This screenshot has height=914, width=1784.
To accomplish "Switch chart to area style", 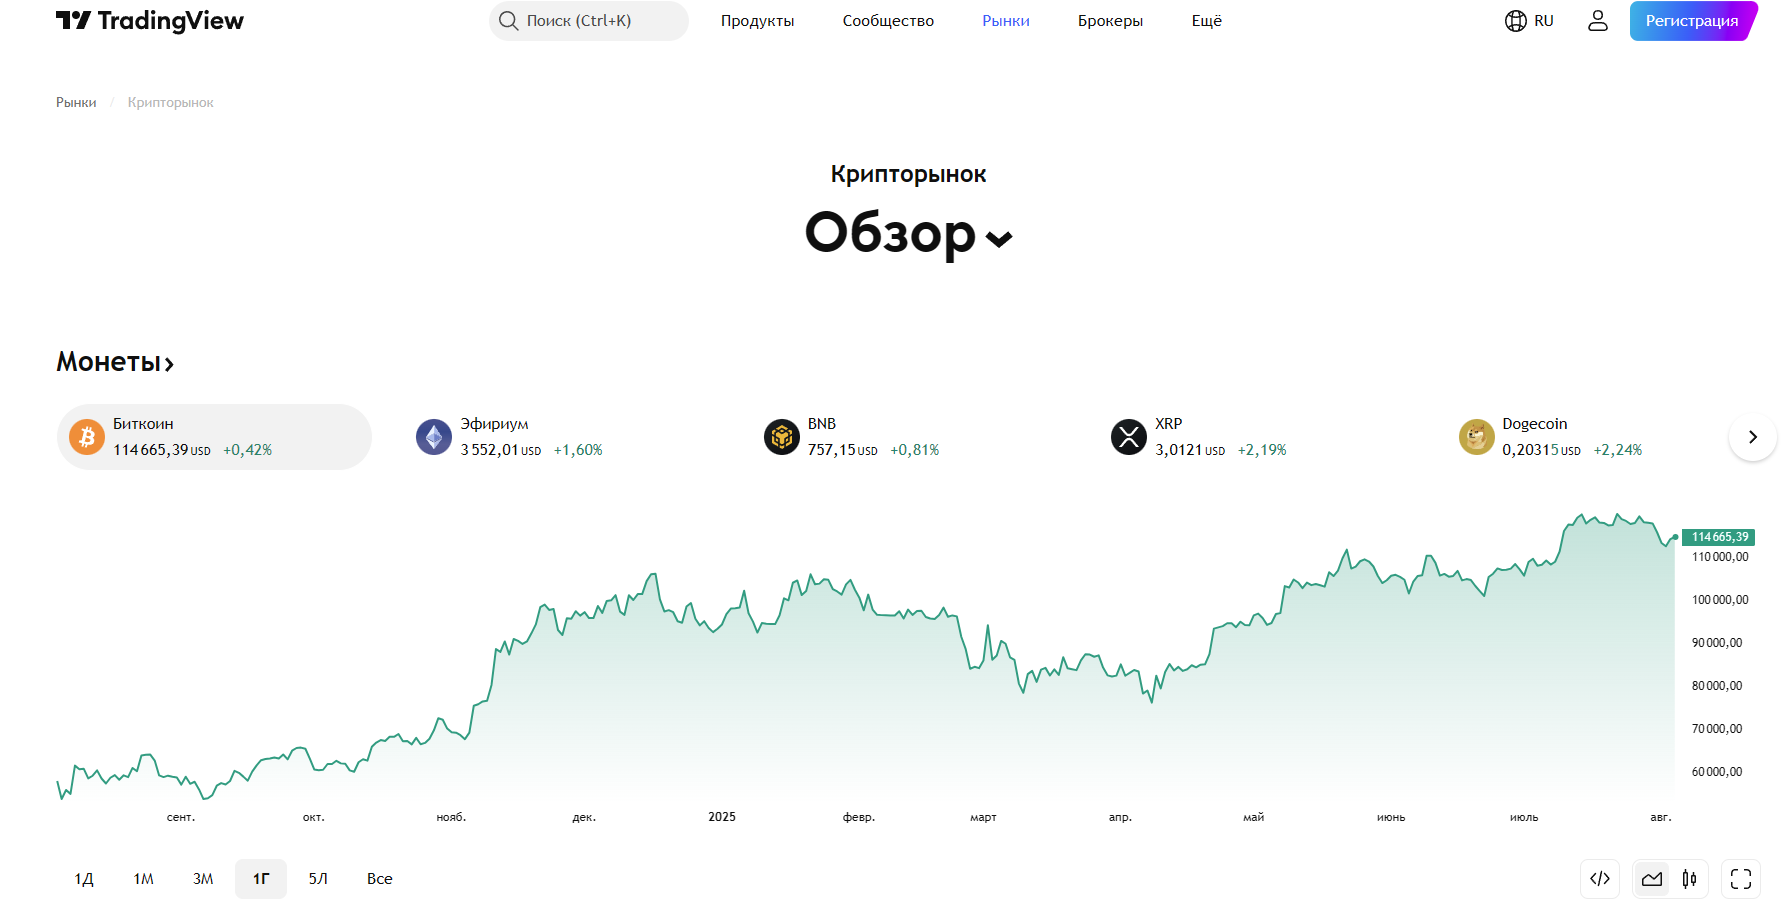I will click(x=1652, y=879).
